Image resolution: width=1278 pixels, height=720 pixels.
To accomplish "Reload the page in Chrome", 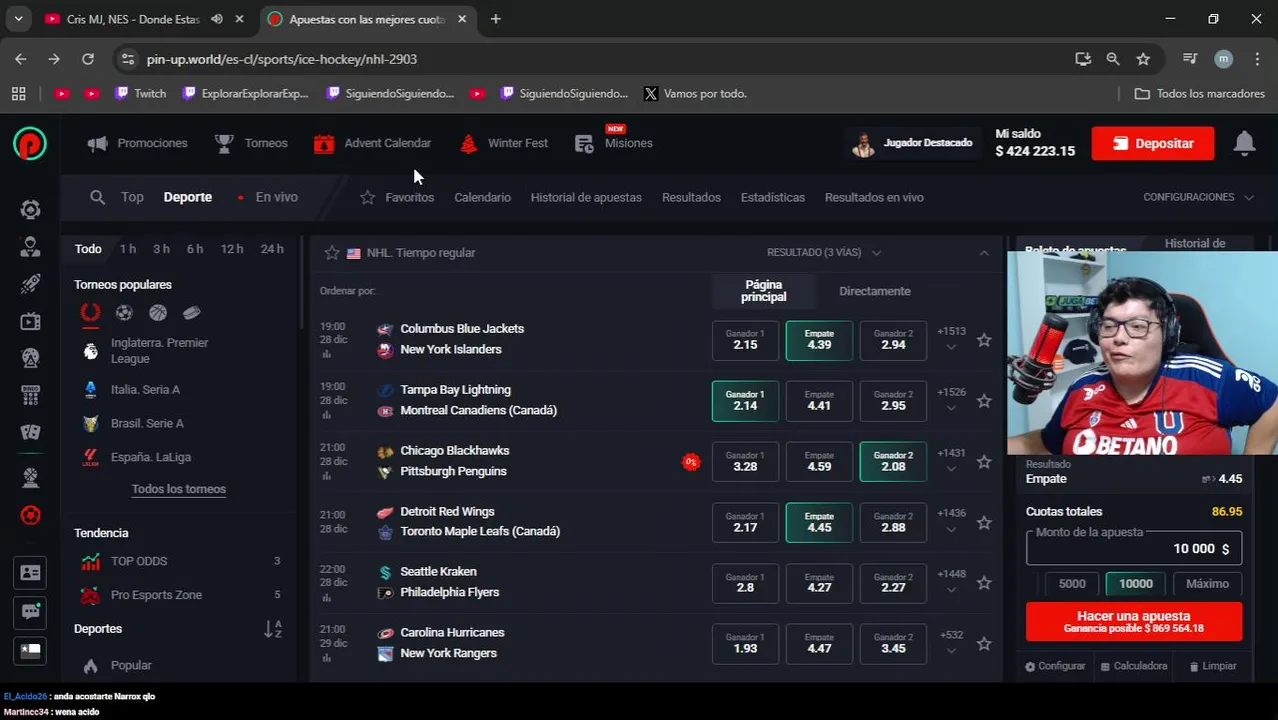I will tap(88, 59).
